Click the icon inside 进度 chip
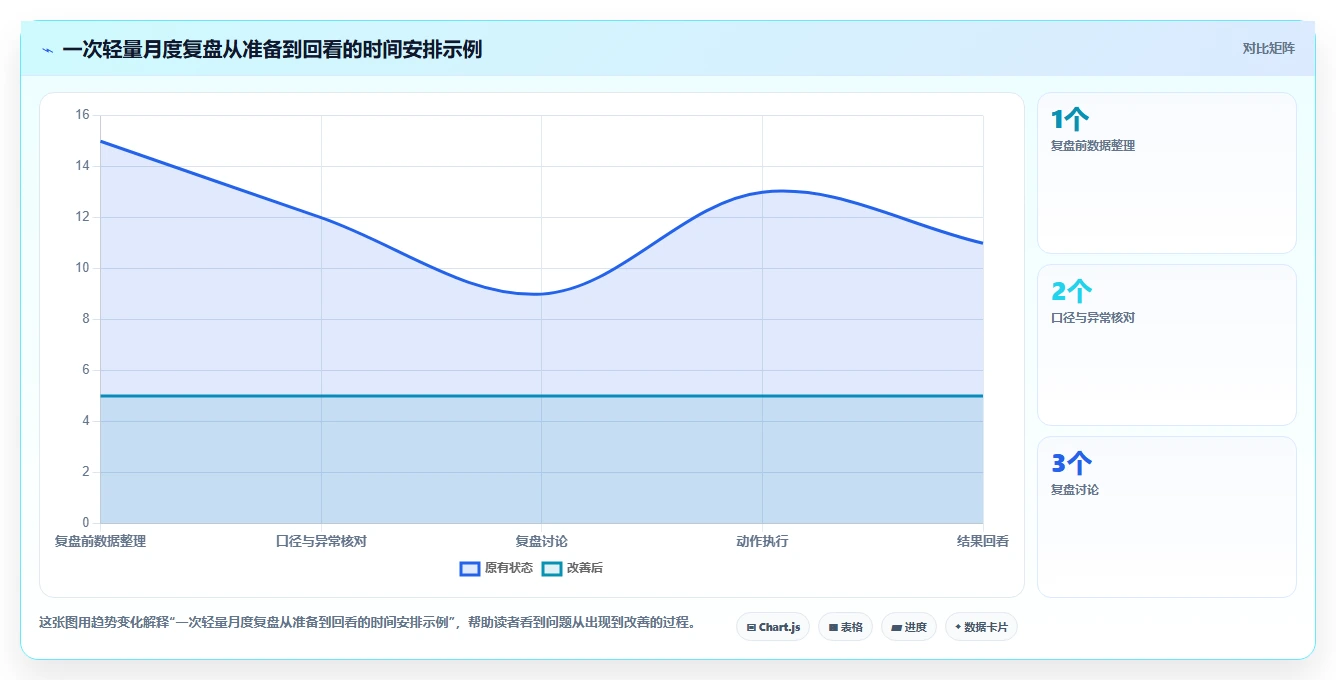The width and height of the screenshot is (1336, 680). coord(896,628)
